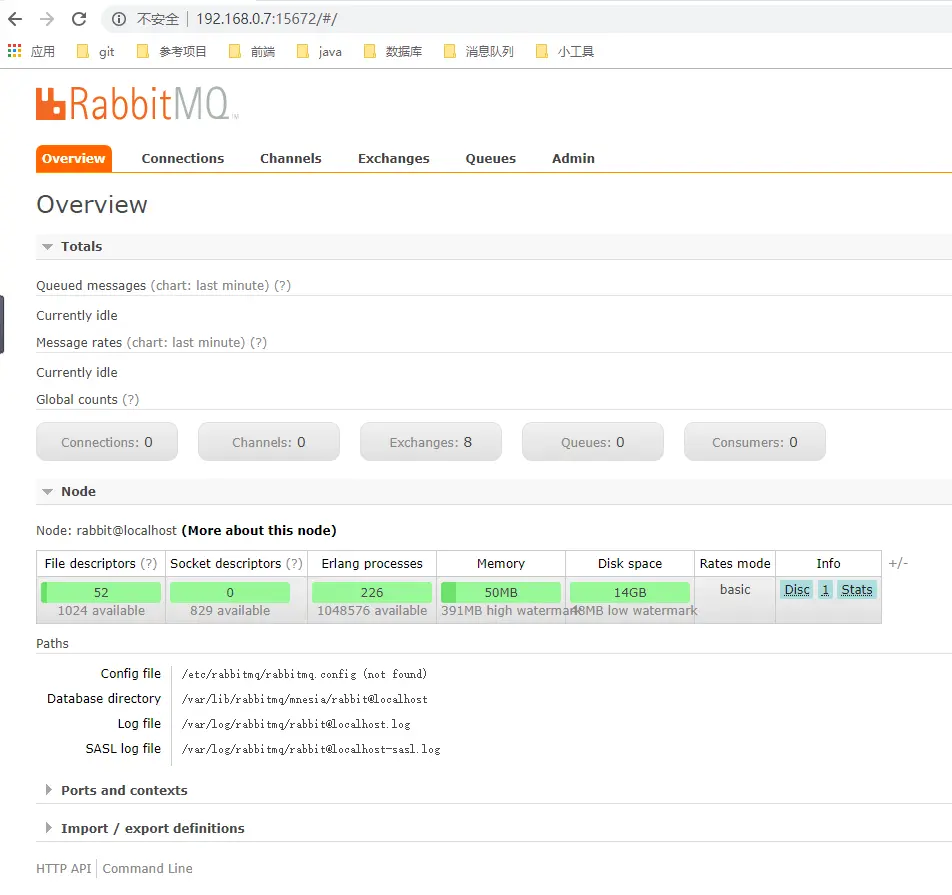Click the Config file path text
This screenshot has height=895, width=952.
(x=304, y=674)
